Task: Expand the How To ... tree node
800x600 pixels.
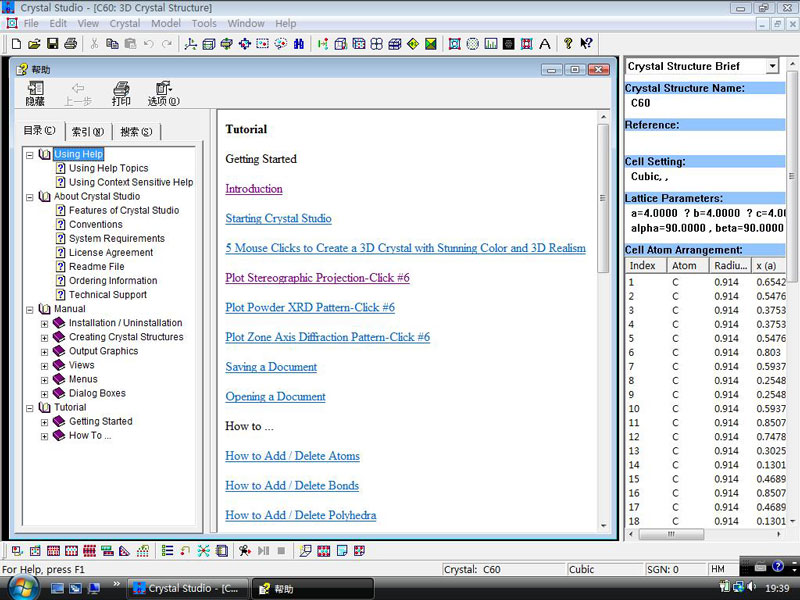Action: pos(44,436)
